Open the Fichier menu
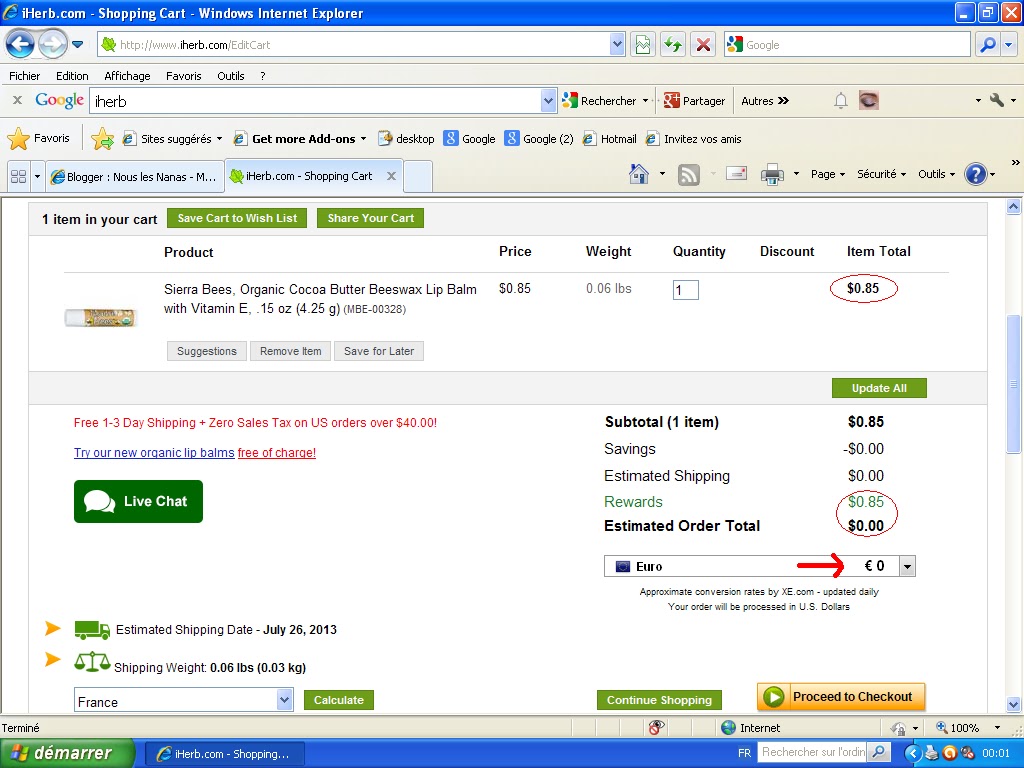The height and width of the screenshot is (768, 1024). click(x=25, y=76)
